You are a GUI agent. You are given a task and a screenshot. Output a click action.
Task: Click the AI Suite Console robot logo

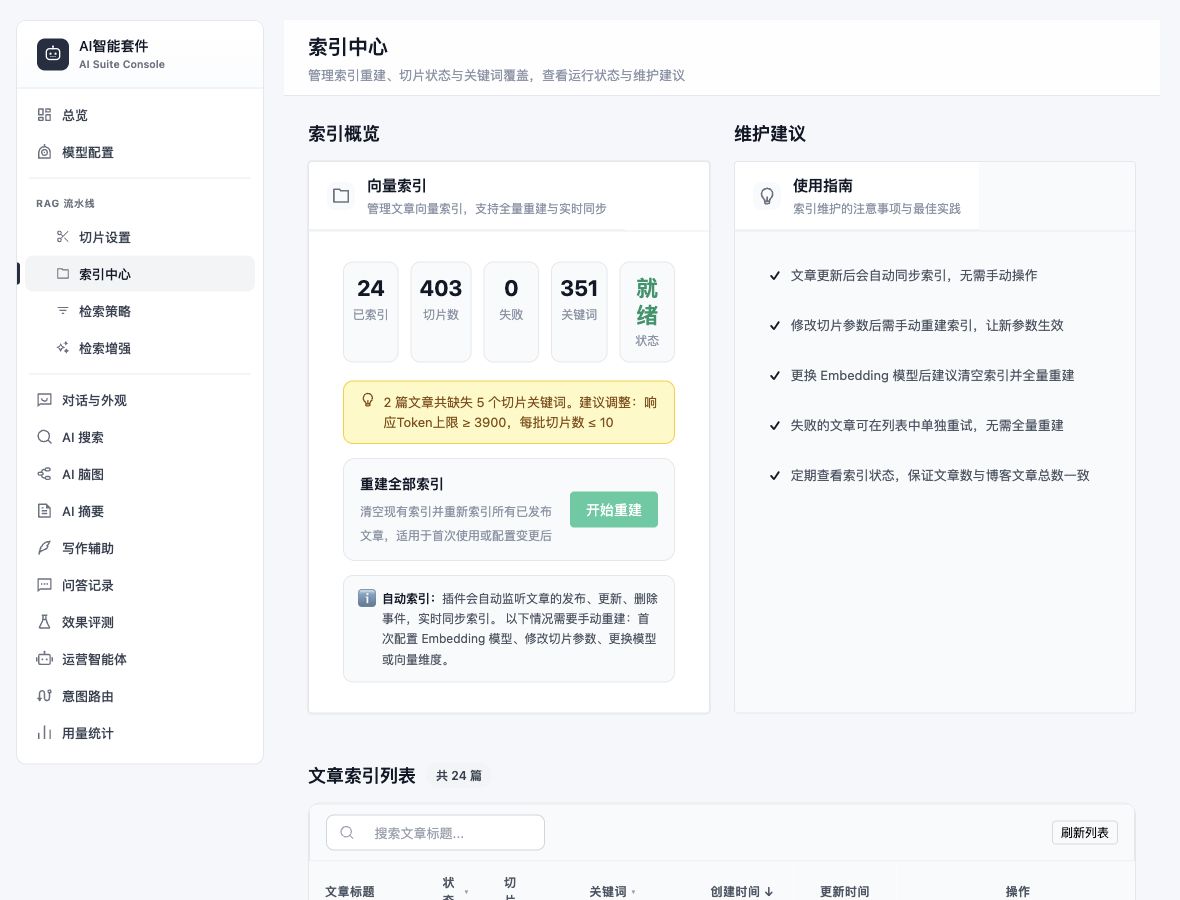(x=53, y=54)
